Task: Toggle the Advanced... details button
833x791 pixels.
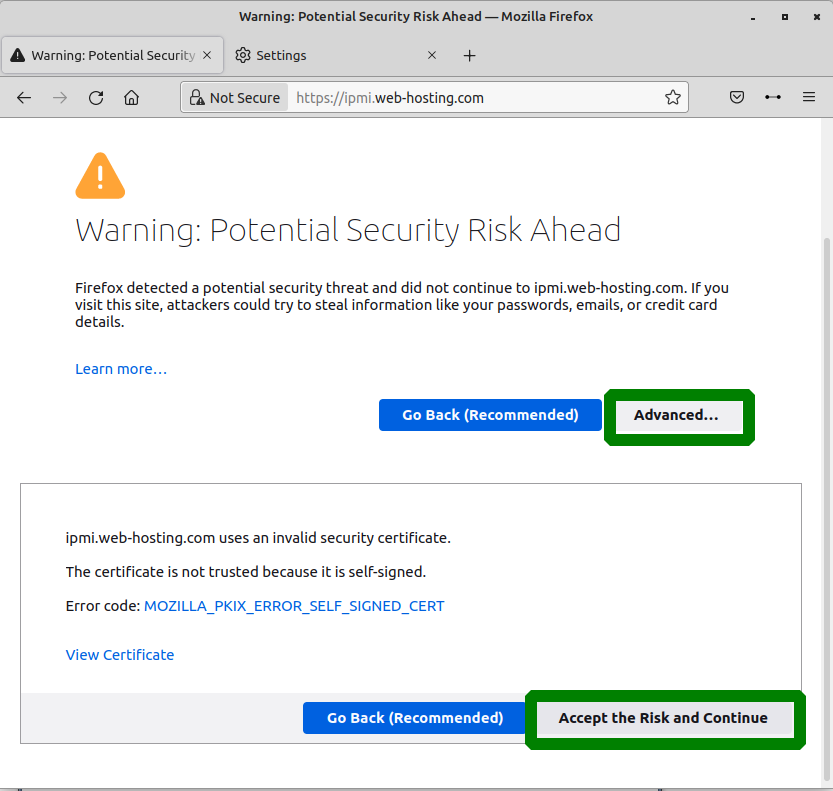Action: [676, 415]
